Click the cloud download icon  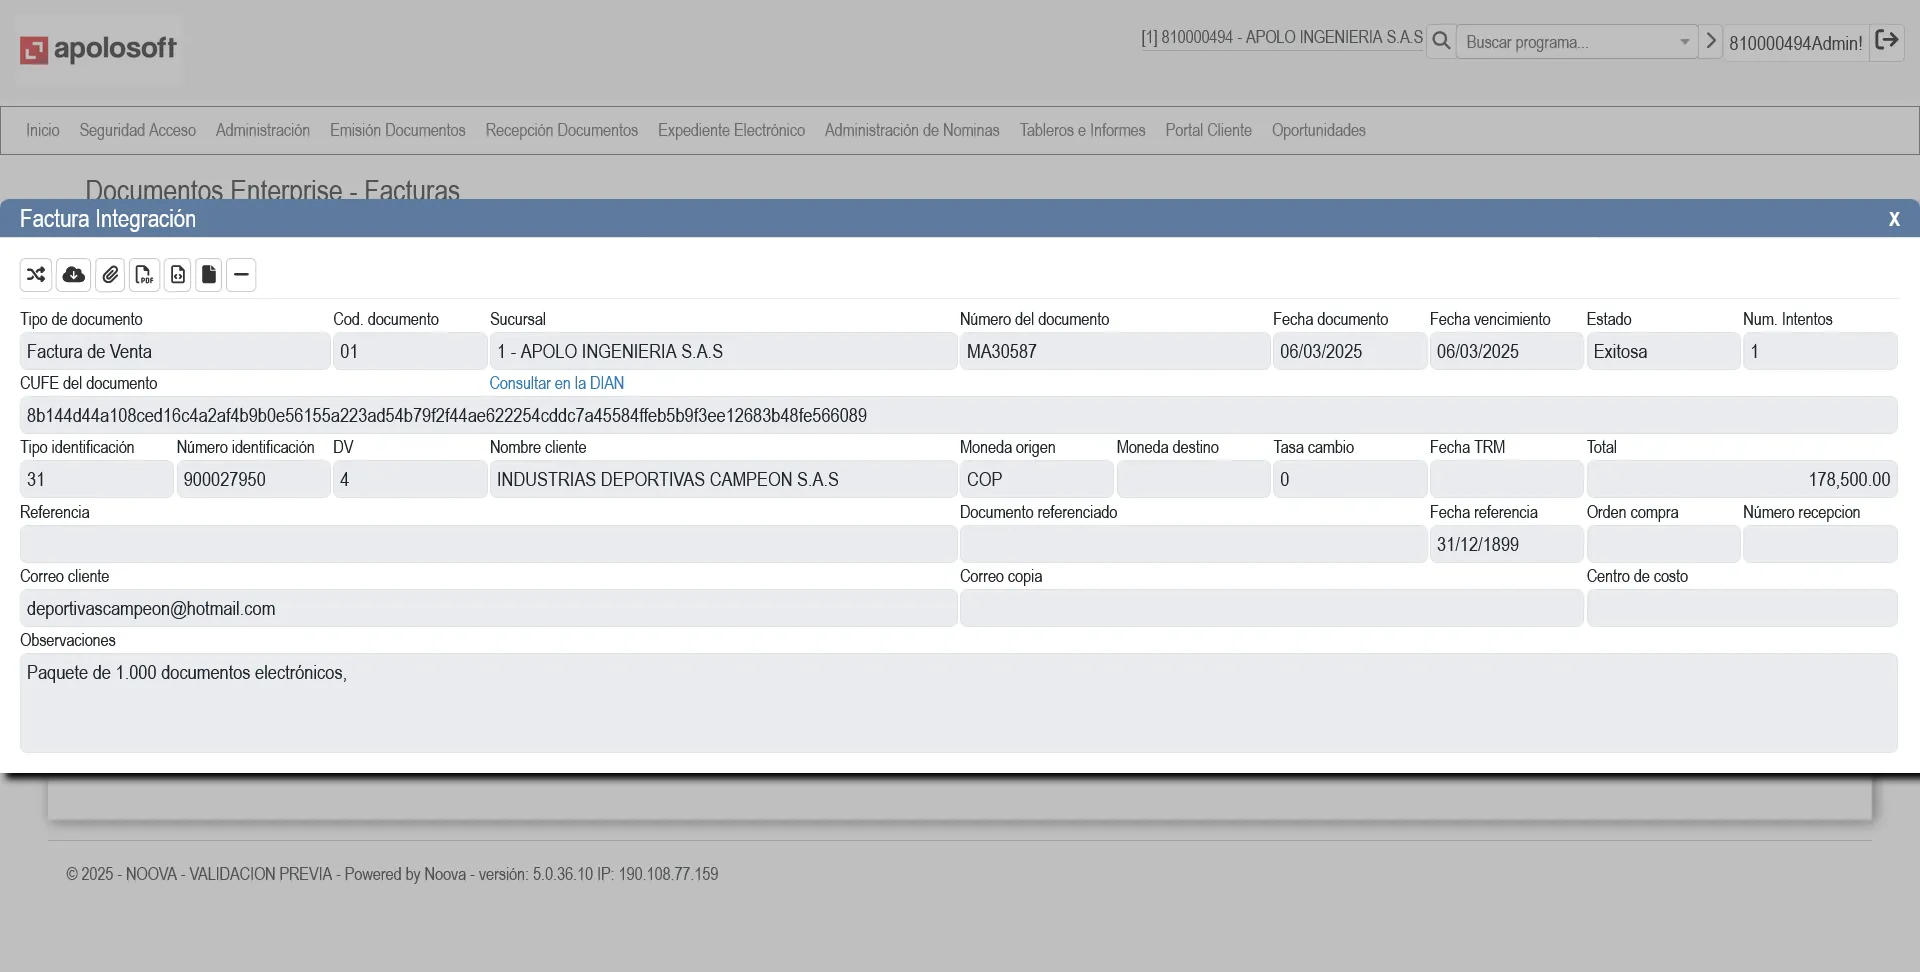pyautogui.click(x=73, y=275)
